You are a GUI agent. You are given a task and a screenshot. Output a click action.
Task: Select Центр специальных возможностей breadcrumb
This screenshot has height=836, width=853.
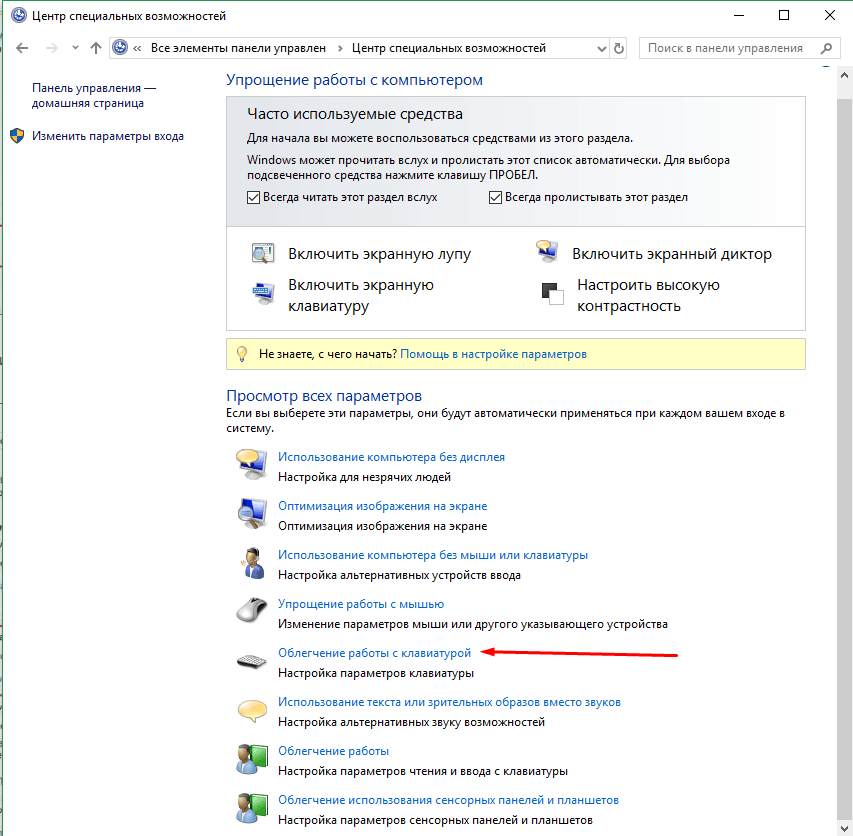449,48
